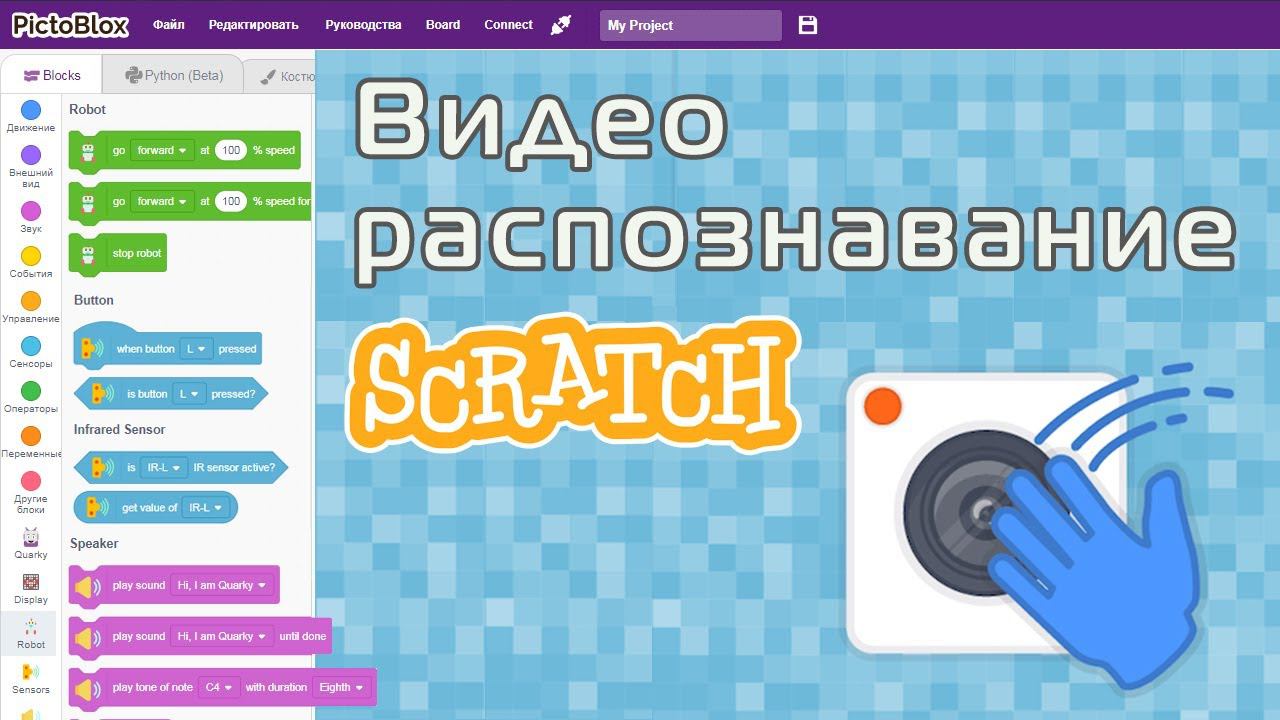Switch to the Костюмы tab
The image size is (1280, 720).
282,76
